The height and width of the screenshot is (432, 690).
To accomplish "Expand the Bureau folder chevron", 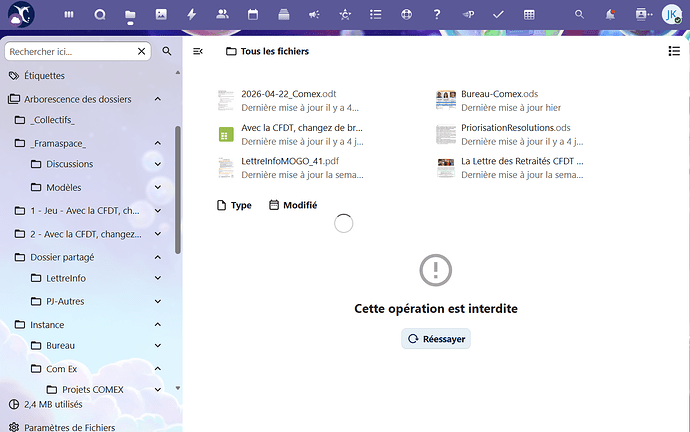I will tap(158, 346).
